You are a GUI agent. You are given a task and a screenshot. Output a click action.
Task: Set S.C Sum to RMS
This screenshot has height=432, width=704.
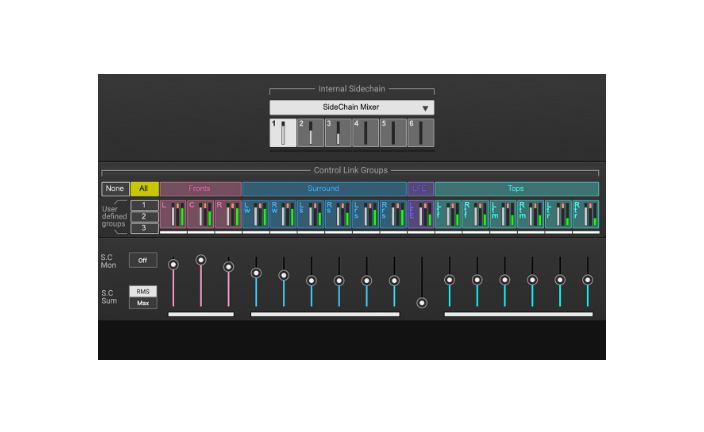pyautogui.click(x=143, y=291)
